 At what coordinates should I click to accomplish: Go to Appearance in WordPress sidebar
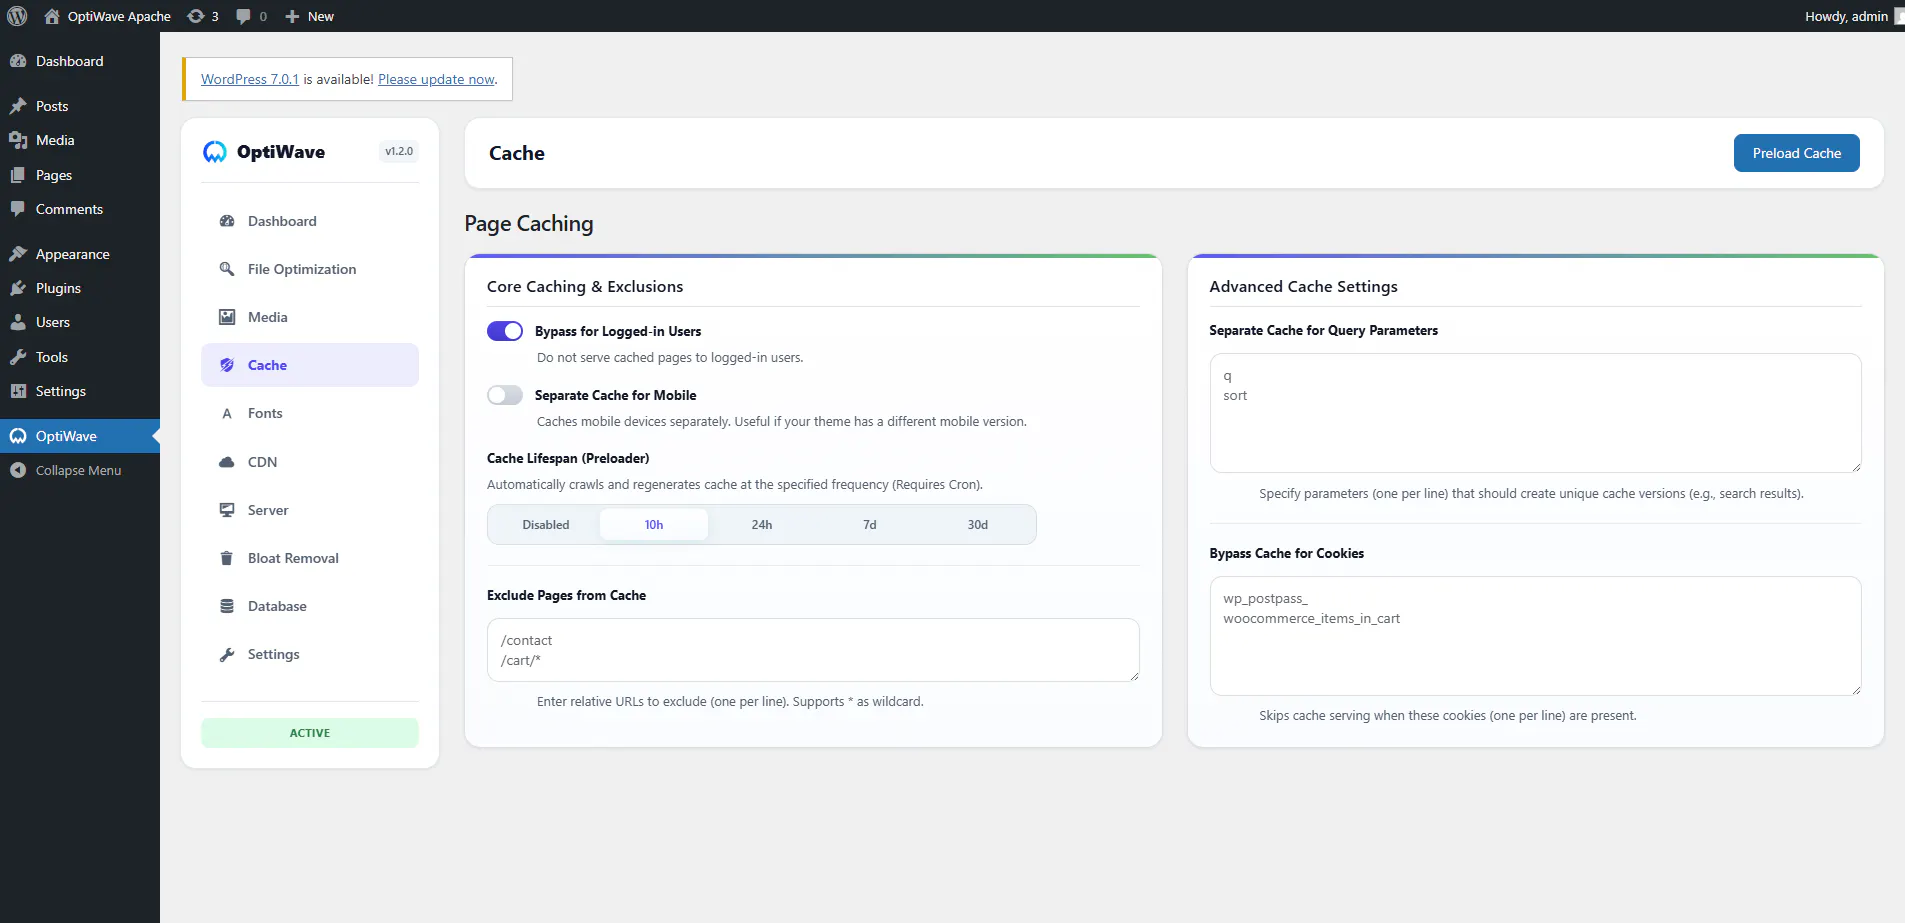click(x=80, y=254)
